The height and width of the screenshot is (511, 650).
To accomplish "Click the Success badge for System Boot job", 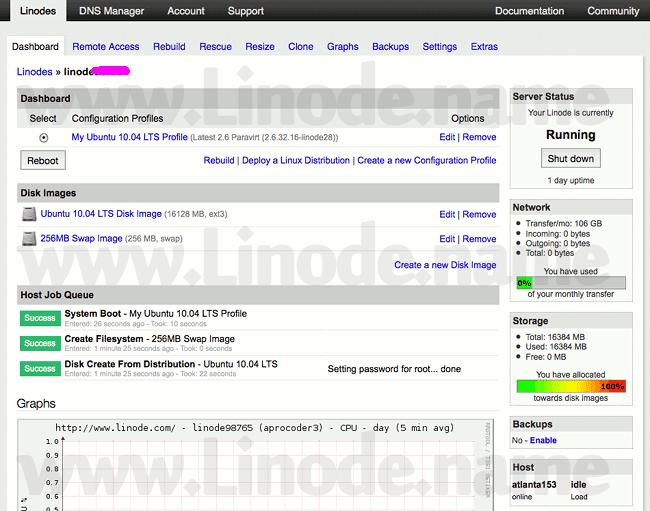I will coord(40,318).
